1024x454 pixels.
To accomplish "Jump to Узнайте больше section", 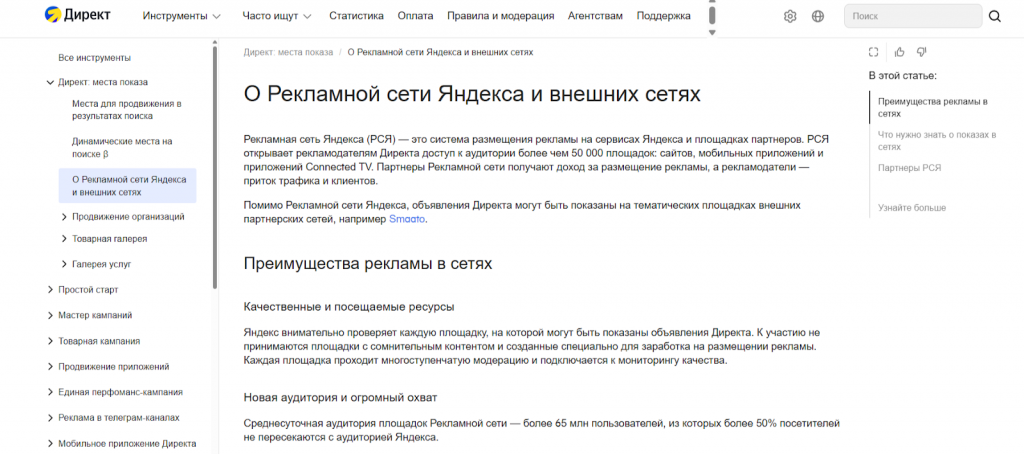I will (x=912, y=208).
